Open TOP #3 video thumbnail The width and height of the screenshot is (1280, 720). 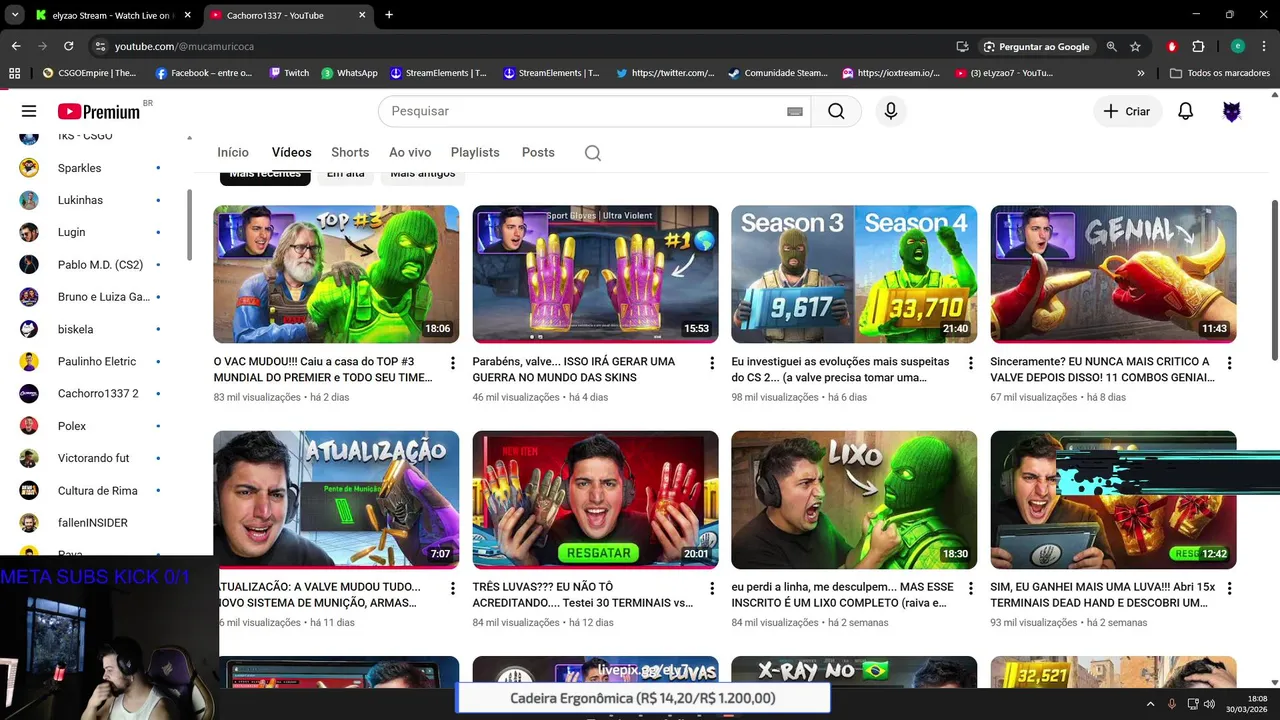(x=336, y=274)
